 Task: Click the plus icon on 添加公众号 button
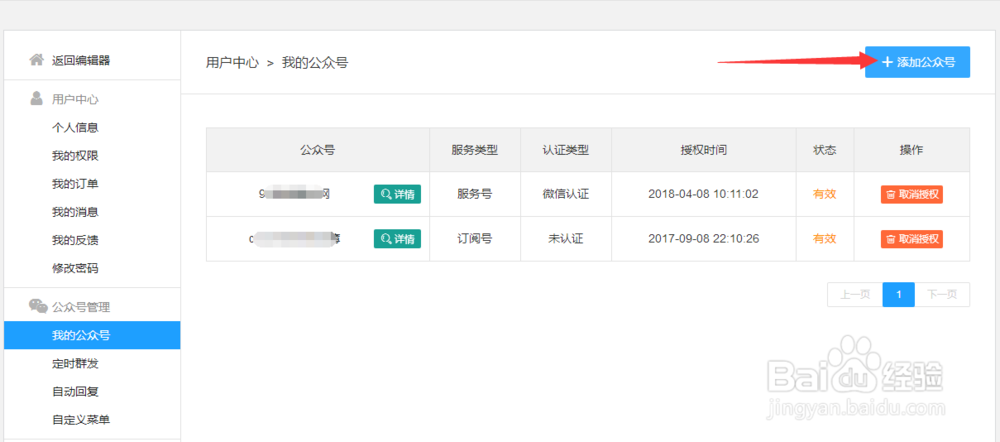[x=887, y=62]
